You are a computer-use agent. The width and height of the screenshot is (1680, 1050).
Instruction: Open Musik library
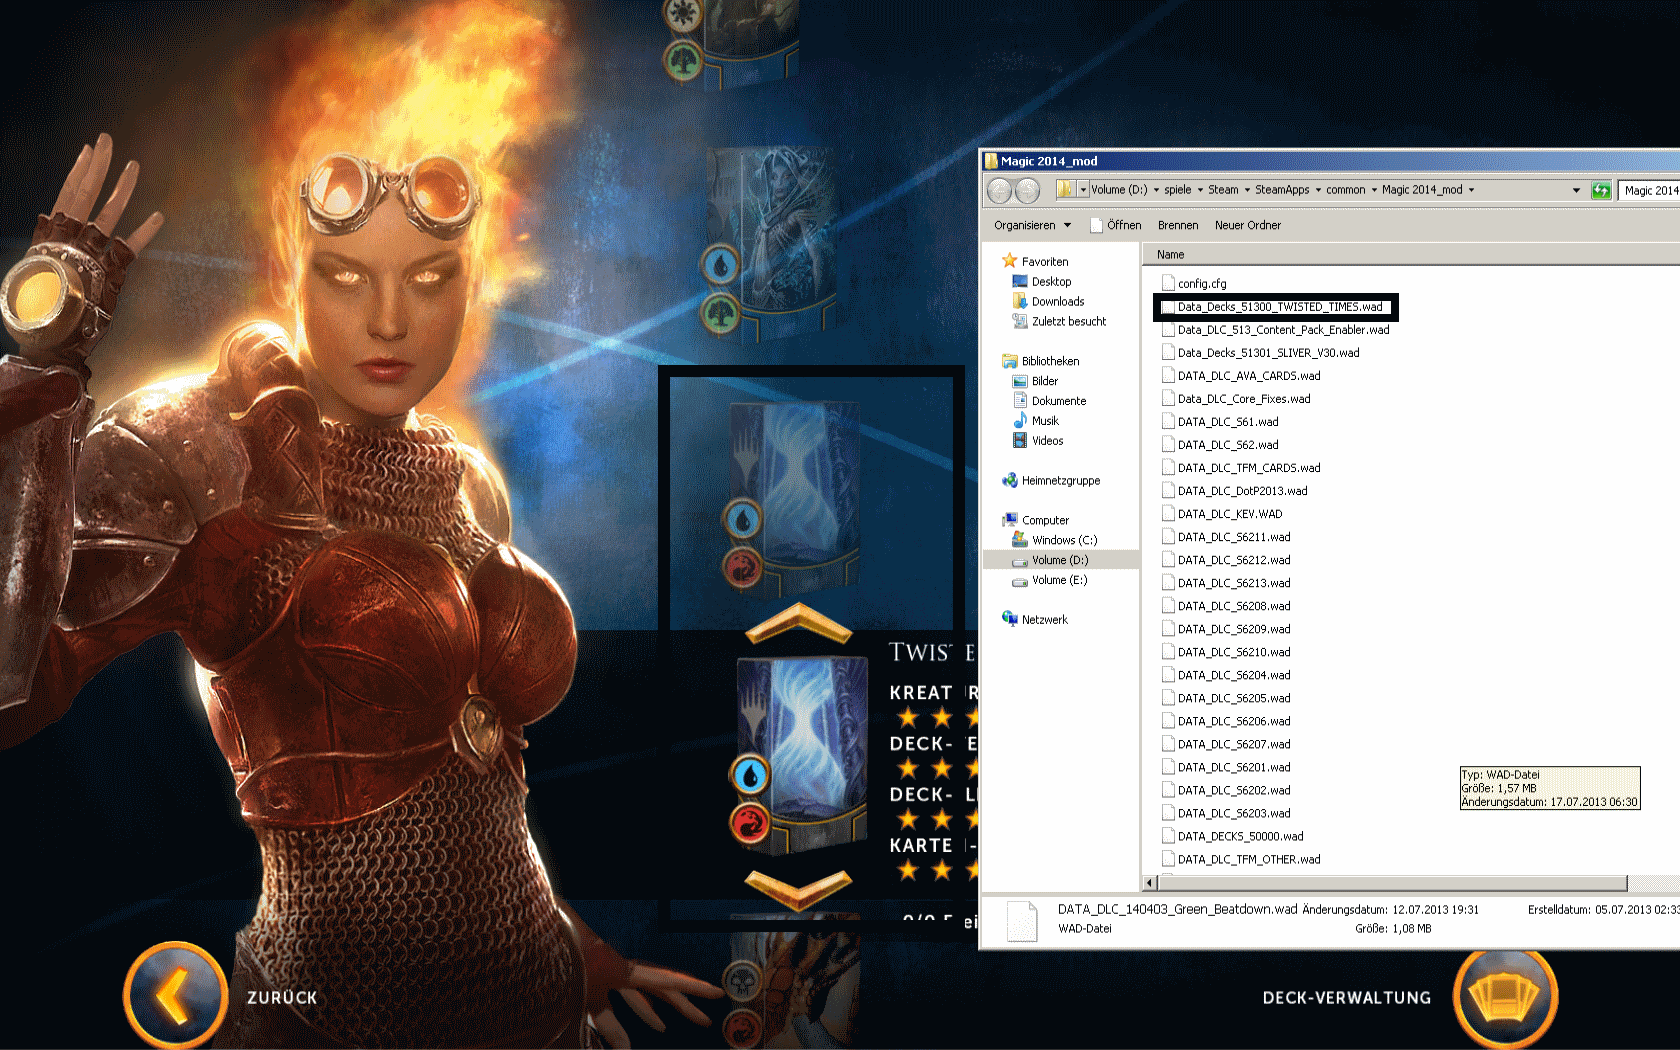(x=1035, y=421)
